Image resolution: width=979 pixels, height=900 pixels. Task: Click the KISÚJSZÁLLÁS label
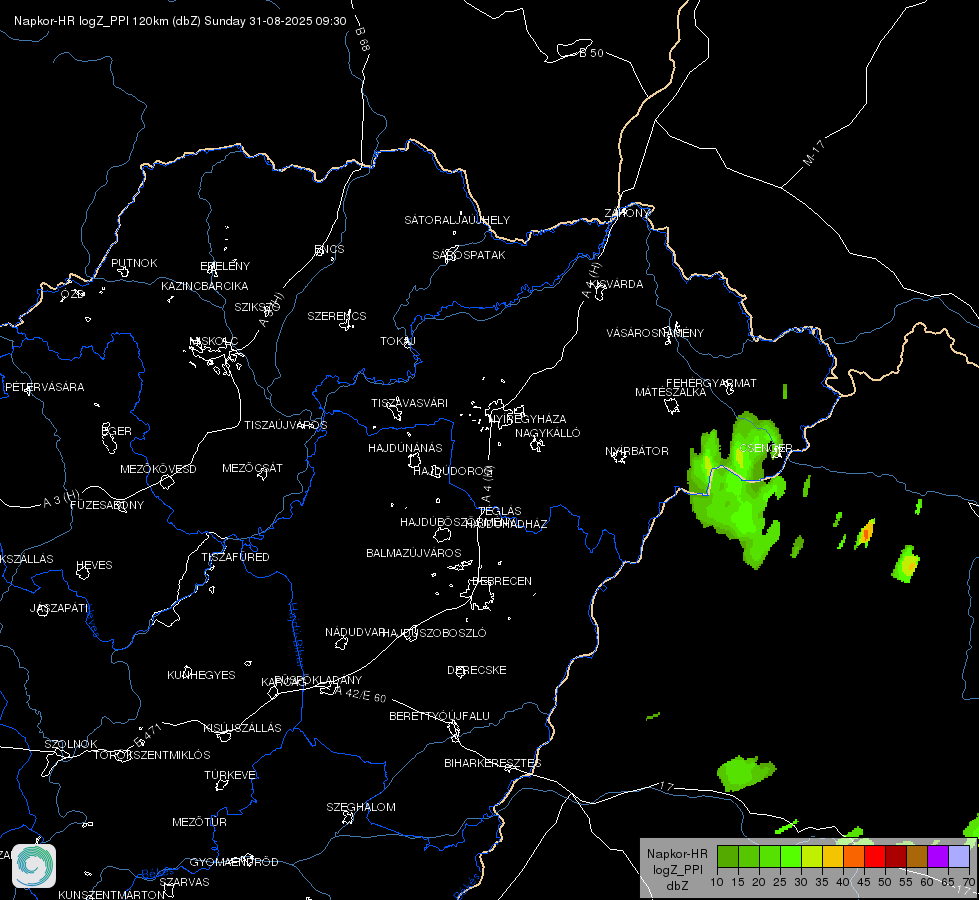[242, 728]
